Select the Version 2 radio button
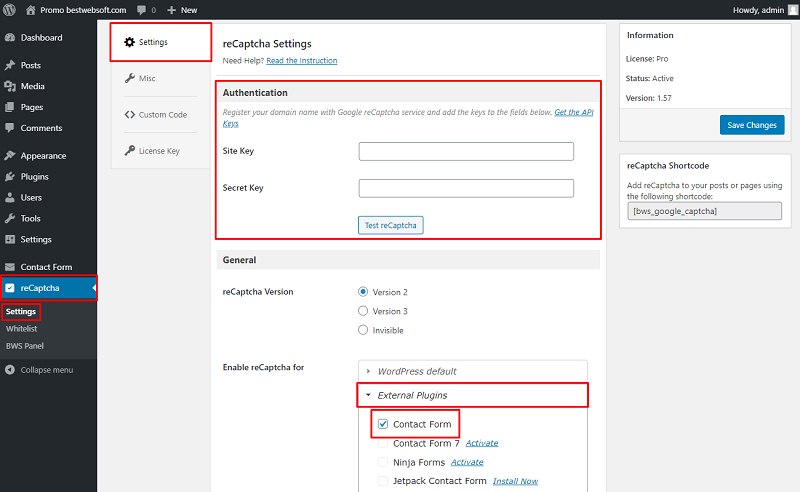Screen dimensions: 800x492 (363, 292)
